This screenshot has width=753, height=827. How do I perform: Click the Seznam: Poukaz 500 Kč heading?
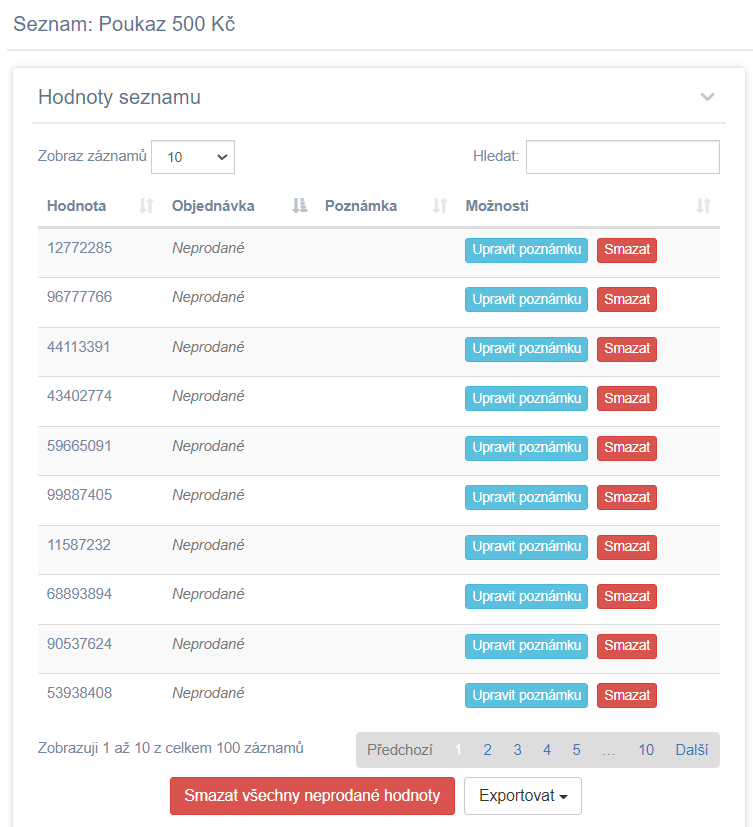click(124, 24)
